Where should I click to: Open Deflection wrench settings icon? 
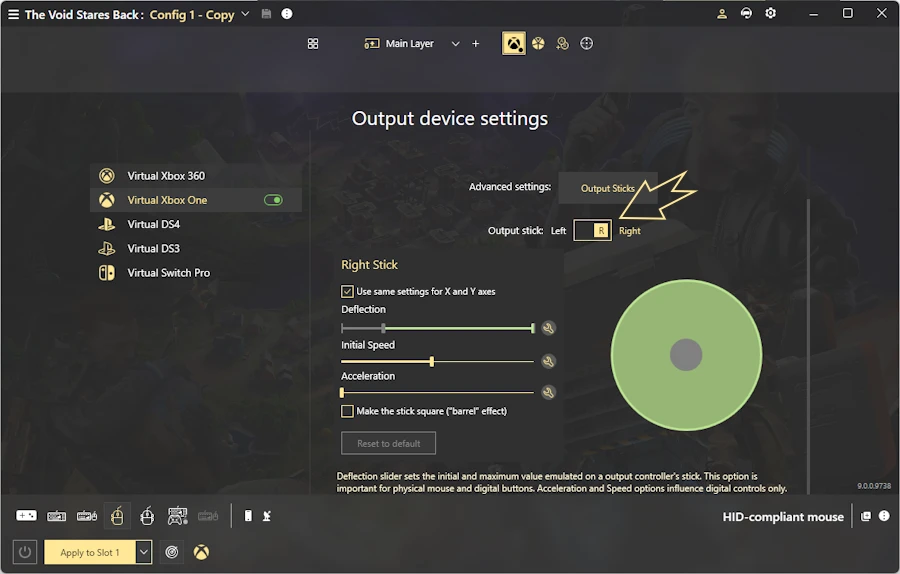[549, 328]
